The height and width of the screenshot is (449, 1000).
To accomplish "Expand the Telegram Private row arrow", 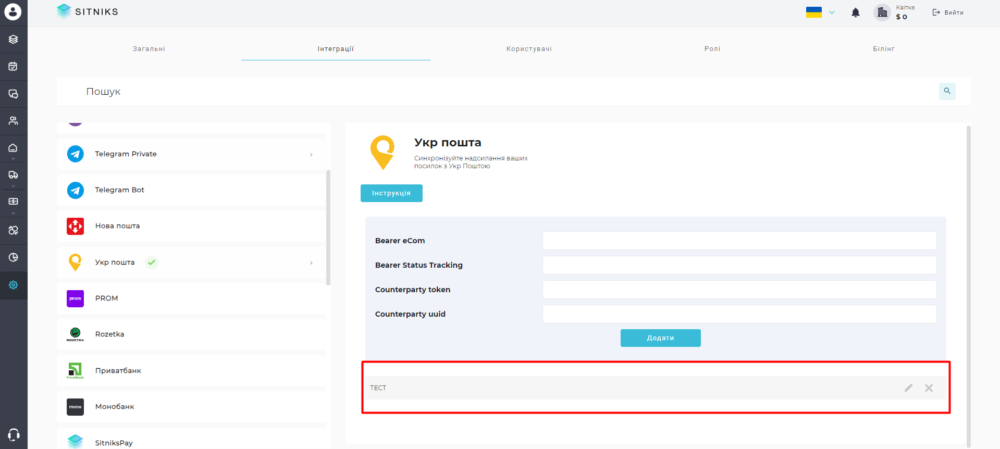I will point(311,154).
